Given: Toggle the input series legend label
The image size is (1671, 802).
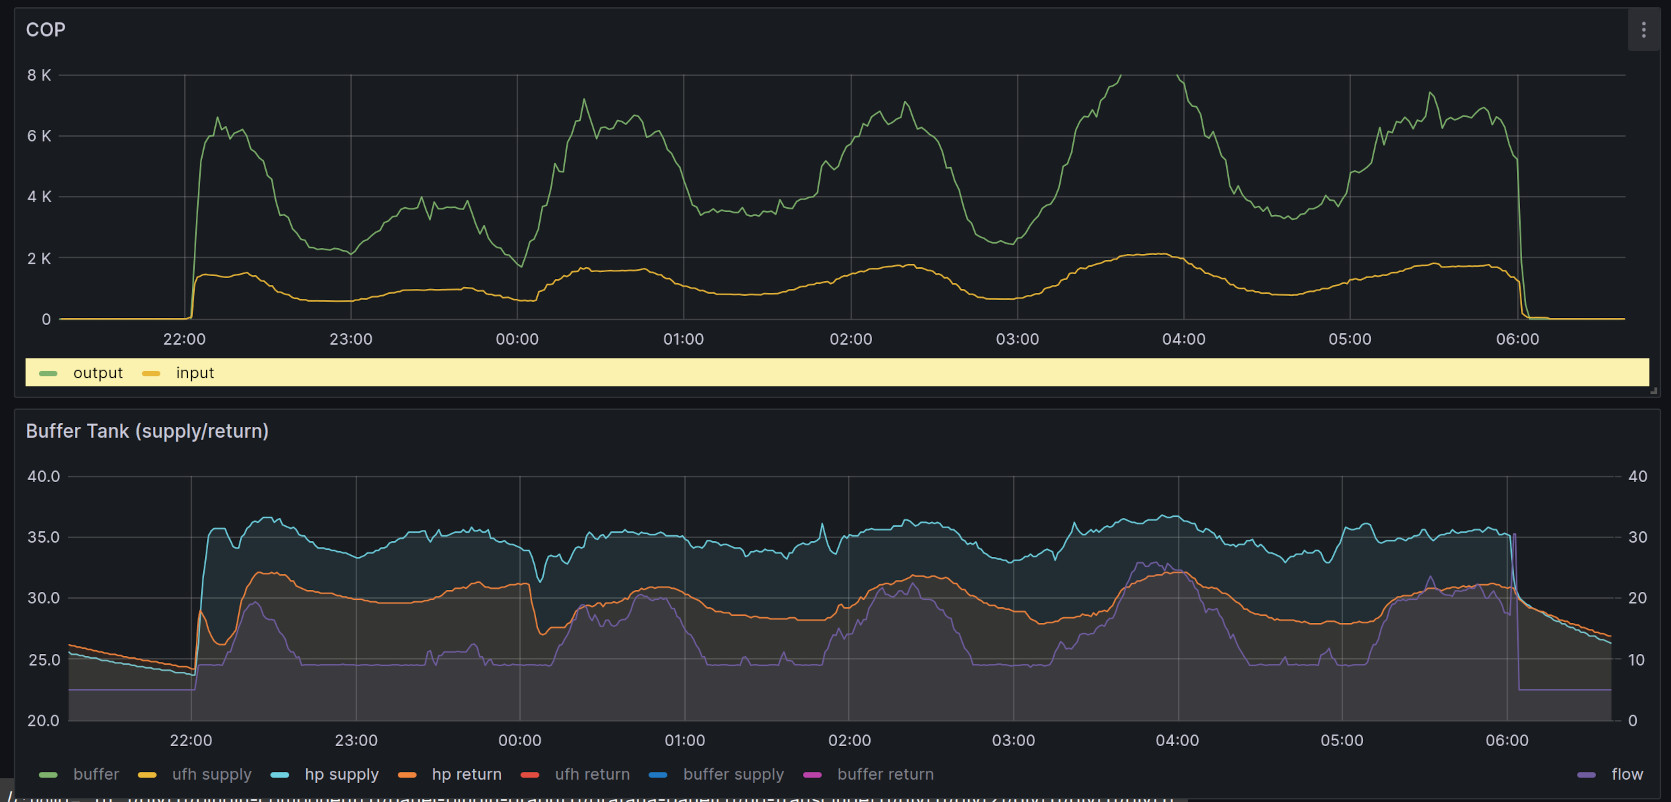Looking at the screenshot, I should click(x=195, y=373).
